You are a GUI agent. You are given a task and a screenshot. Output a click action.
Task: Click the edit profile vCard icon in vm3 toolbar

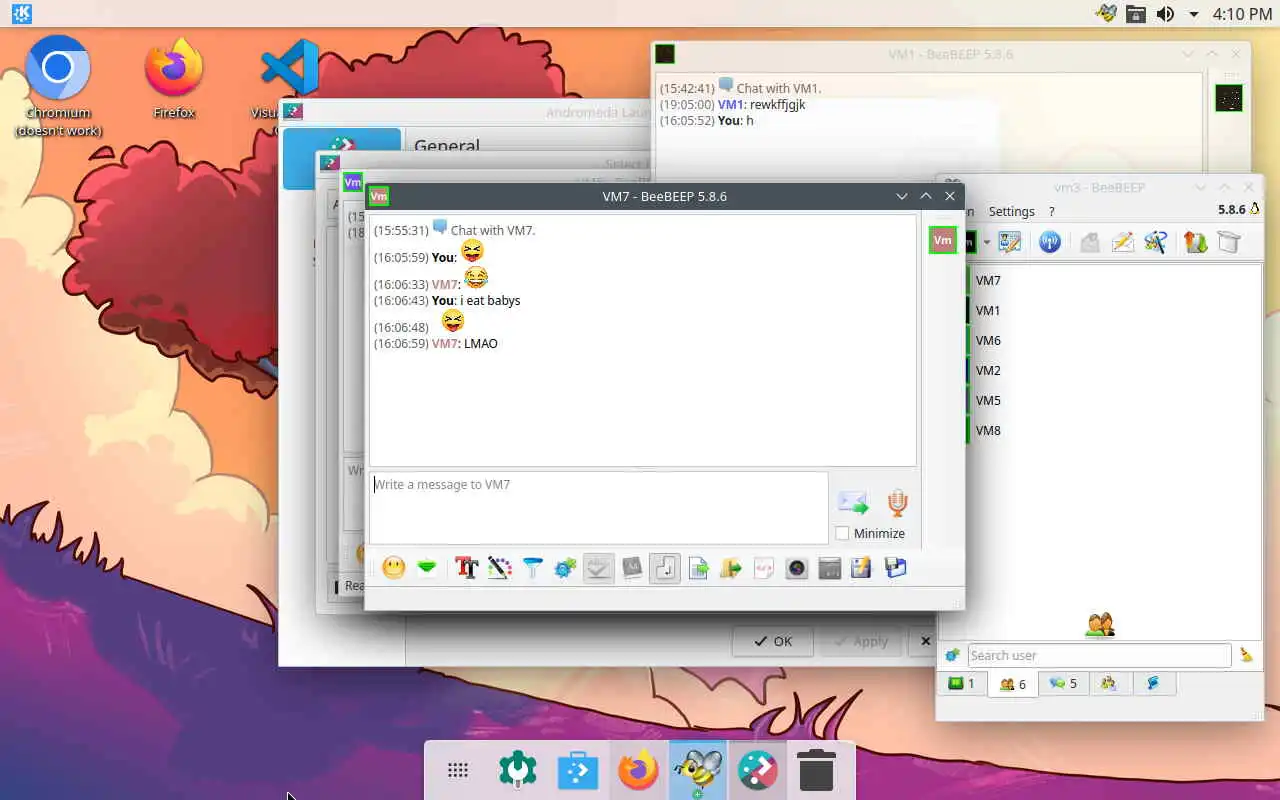pyautogui.click(x=1010, y=242)
